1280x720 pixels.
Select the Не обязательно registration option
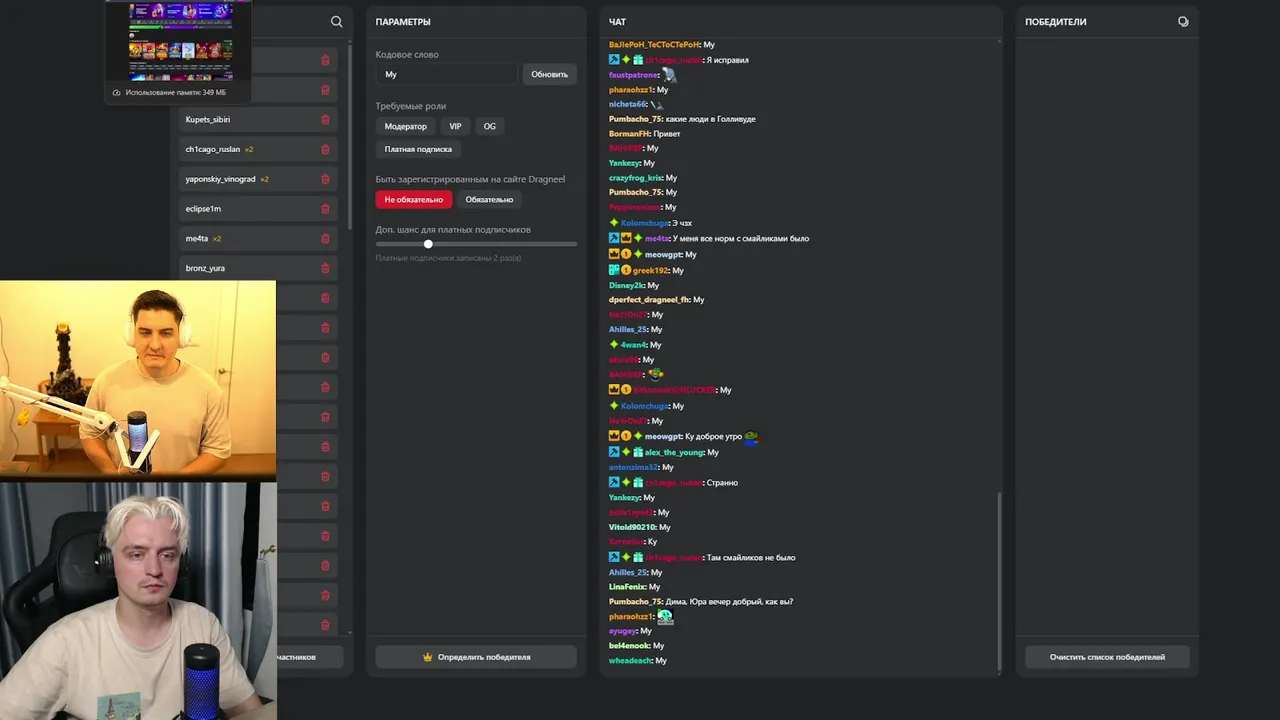414,199
